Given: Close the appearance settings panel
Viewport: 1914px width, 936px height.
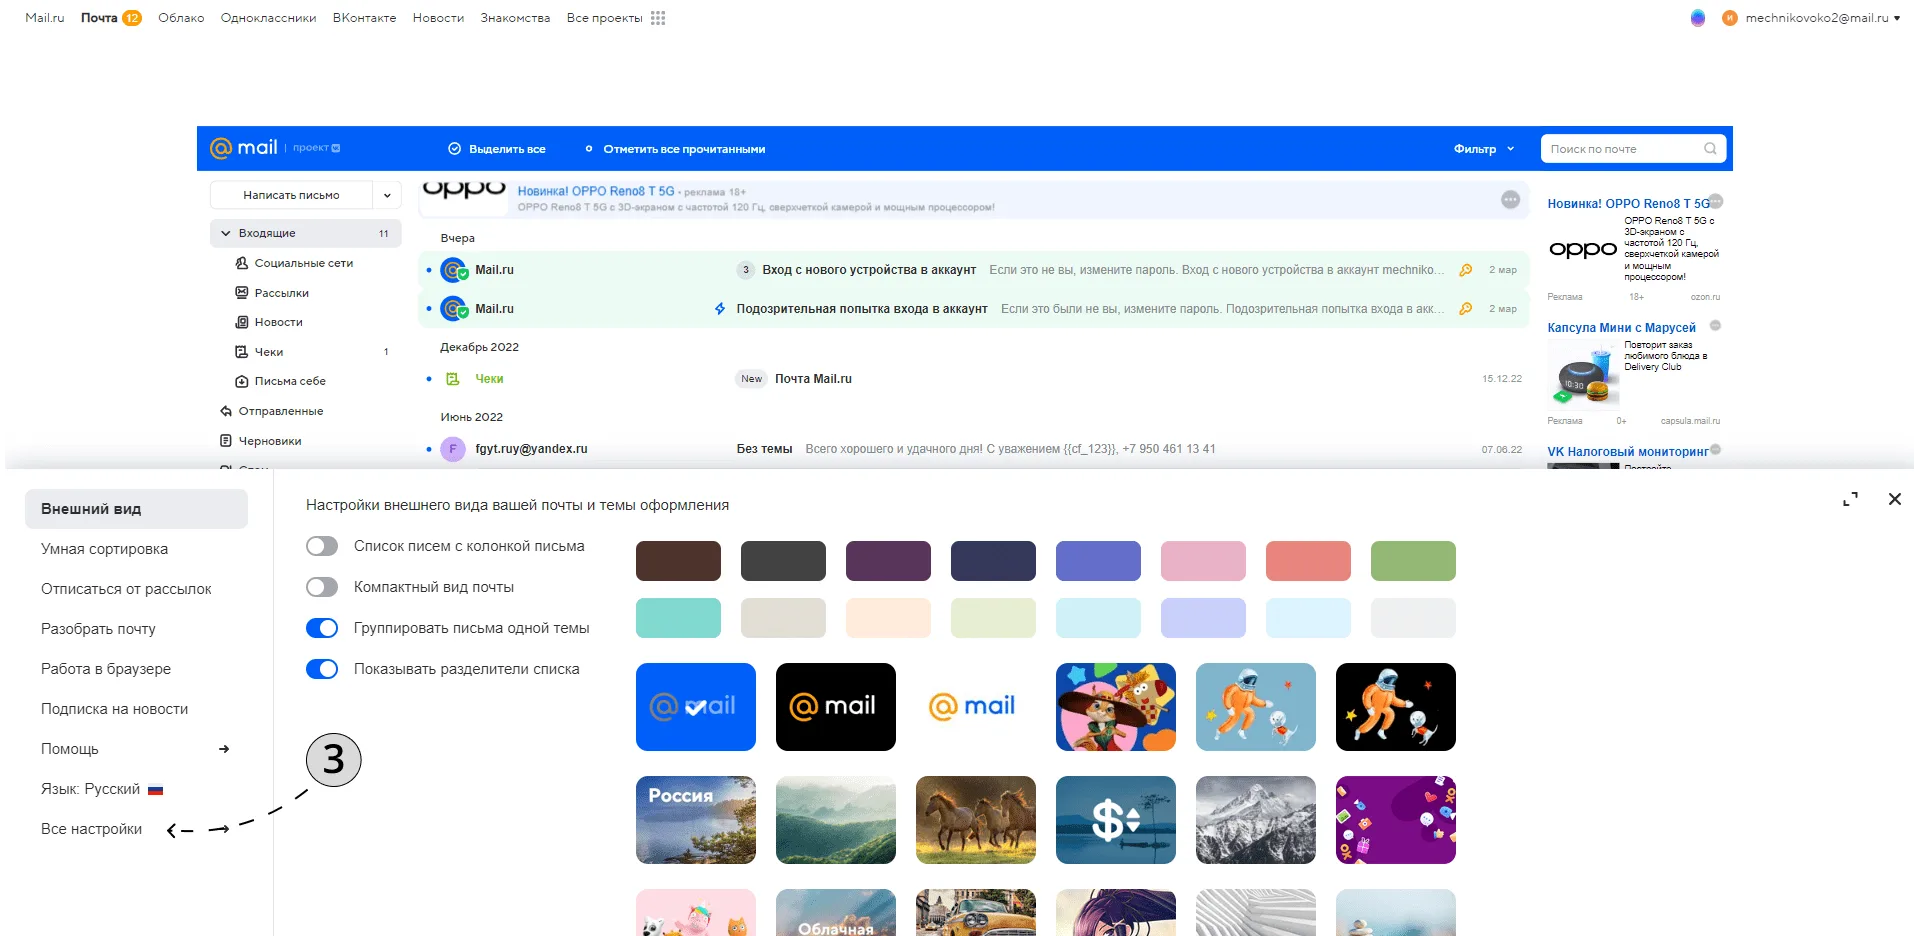Looking at the screenshot, I should [x=1895, y=499].
